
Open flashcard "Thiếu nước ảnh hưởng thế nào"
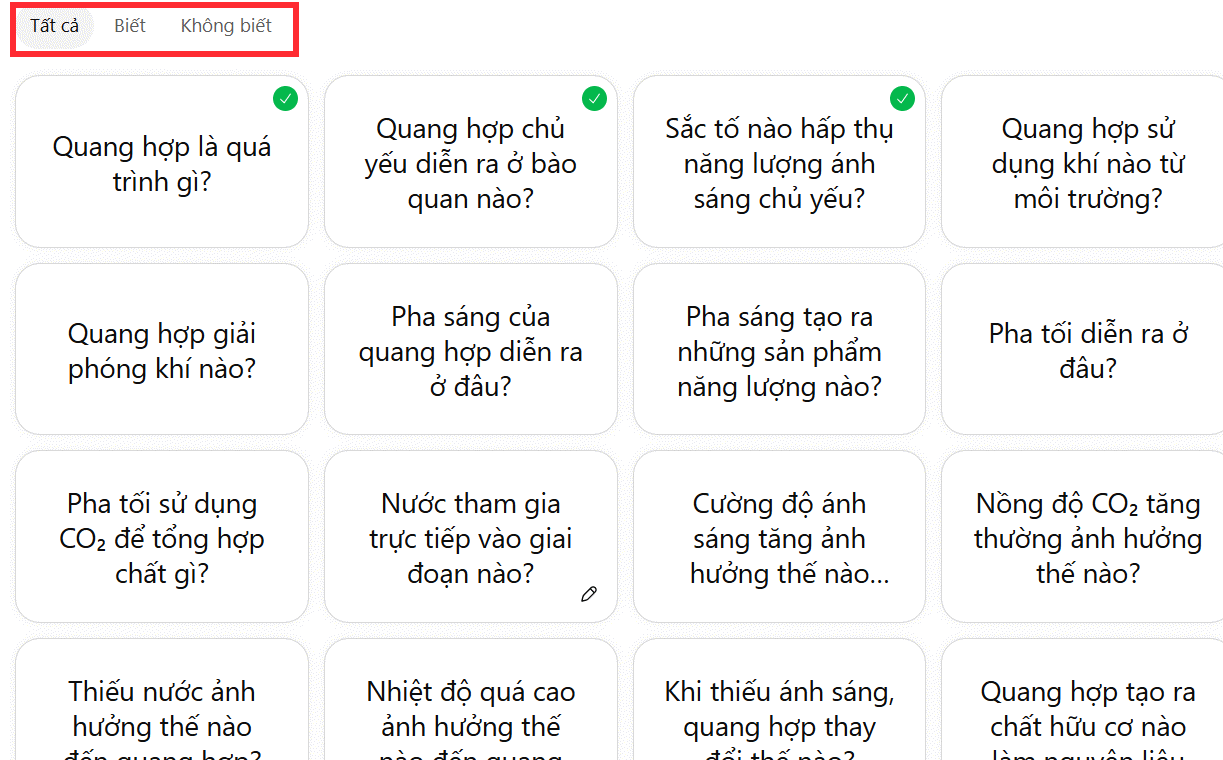coord(162,700)
